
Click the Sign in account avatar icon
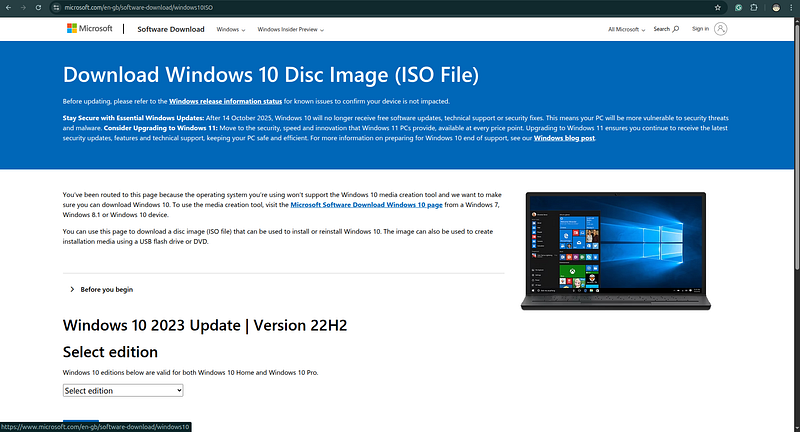720,29
